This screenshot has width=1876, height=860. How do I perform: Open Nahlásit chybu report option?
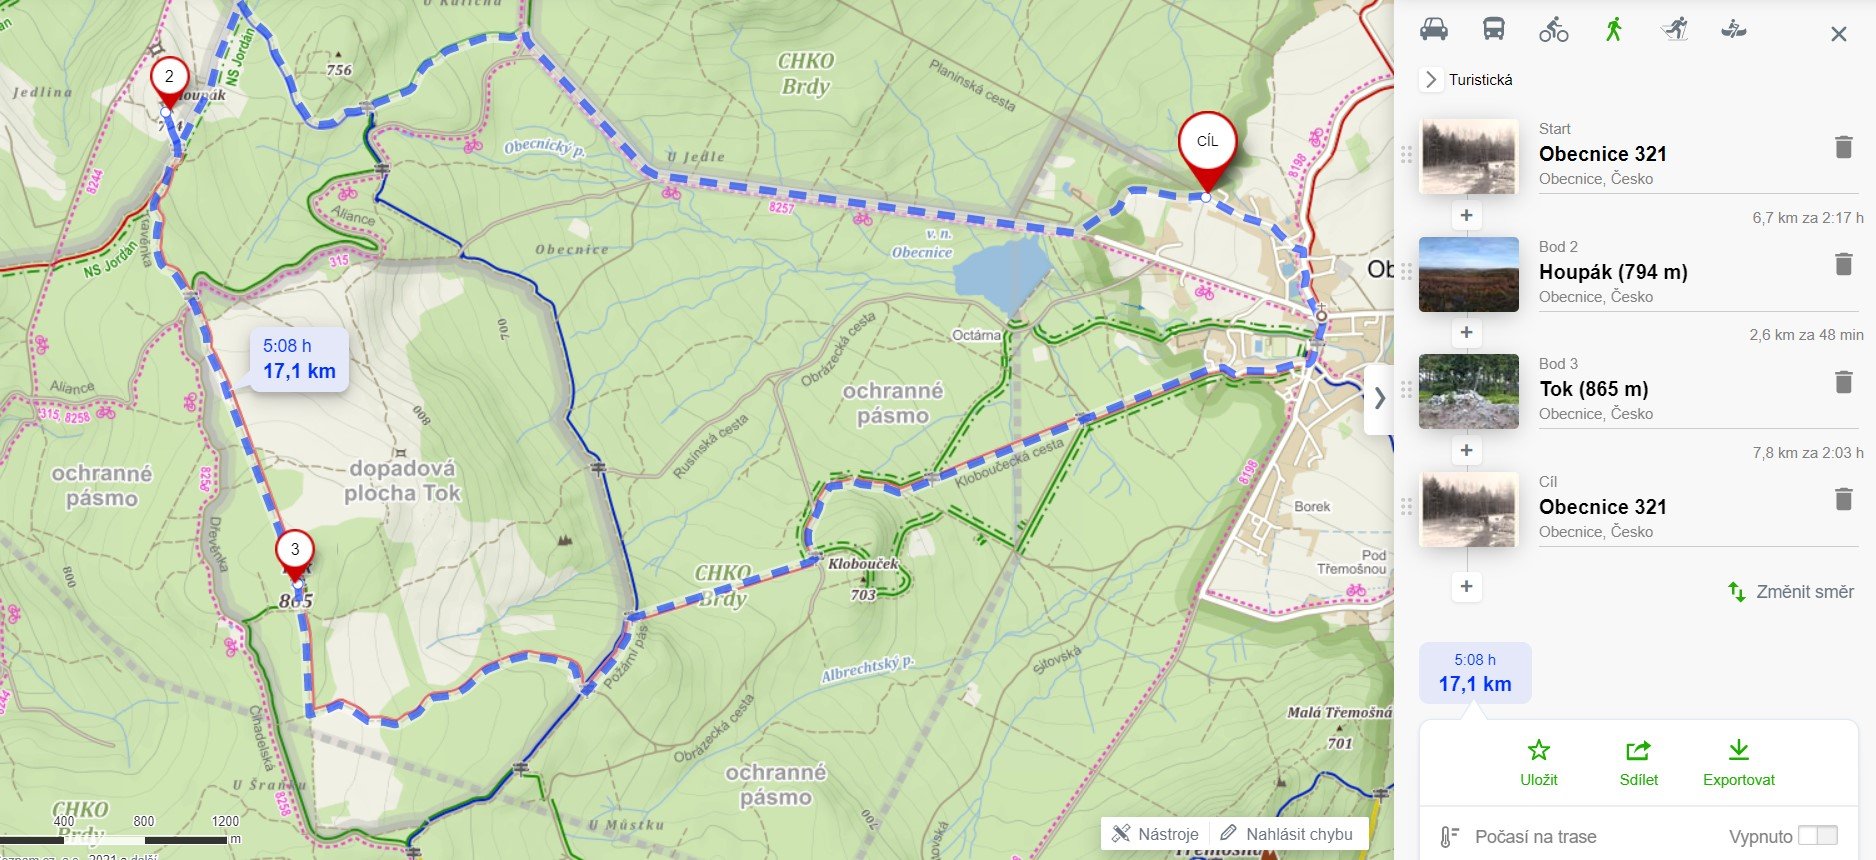1287,834
